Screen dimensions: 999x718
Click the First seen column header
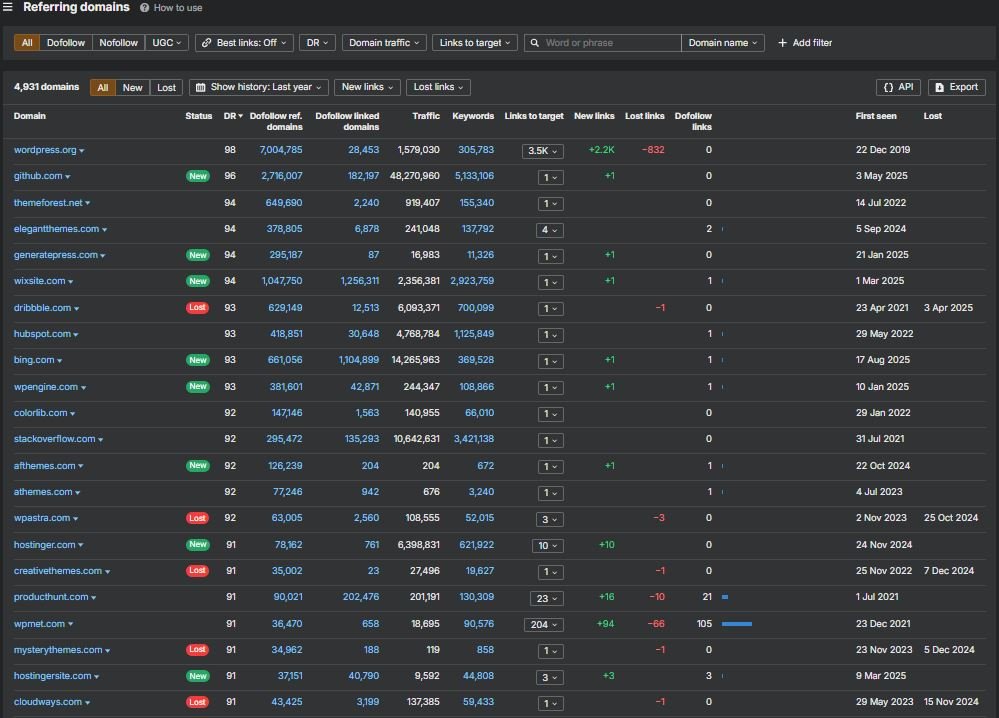876,116
